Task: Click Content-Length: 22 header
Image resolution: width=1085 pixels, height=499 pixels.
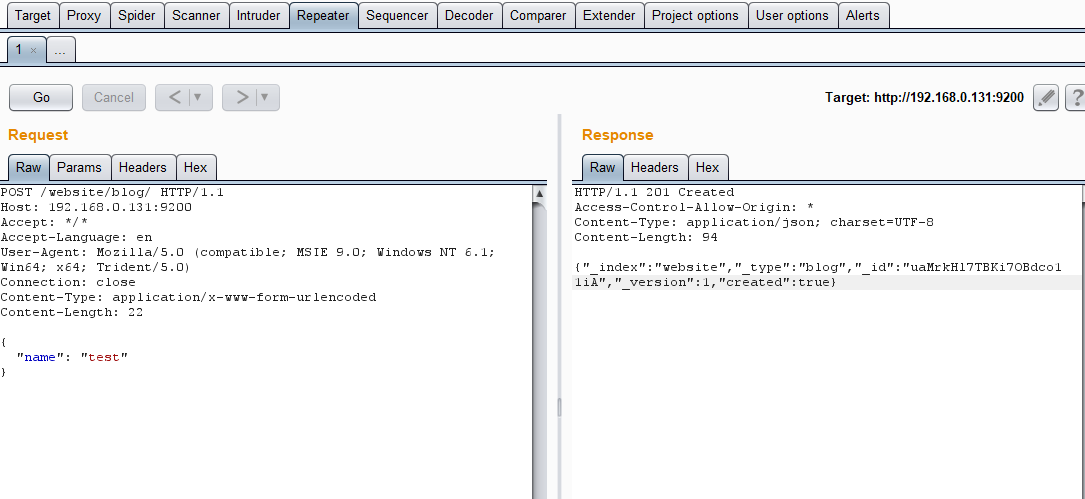Action: coord(71,312)
